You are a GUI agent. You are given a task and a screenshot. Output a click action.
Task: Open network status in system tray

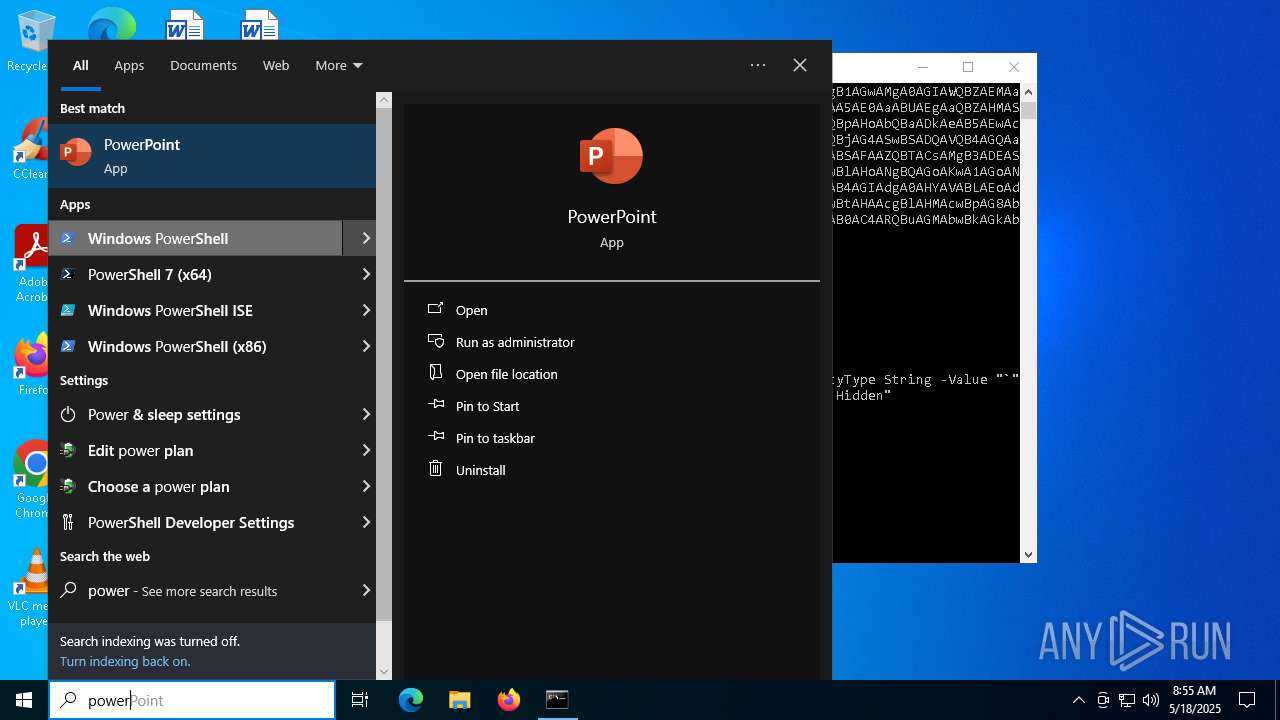point(1126,700)
